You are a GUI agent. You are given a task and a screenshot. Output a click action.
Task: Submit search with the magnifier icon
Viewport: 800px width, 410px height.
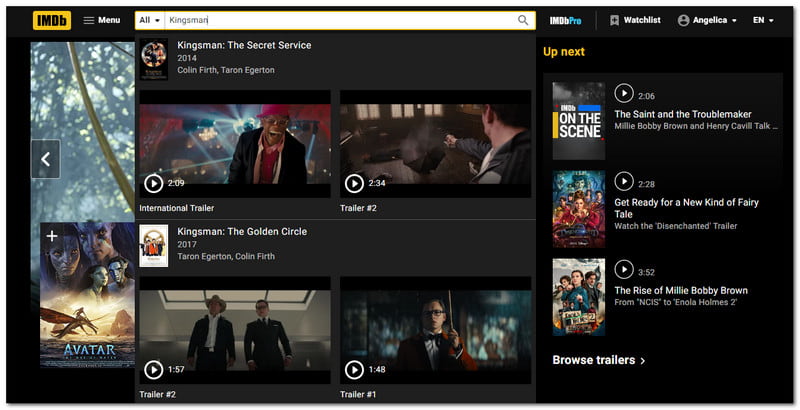coord(523,20)
